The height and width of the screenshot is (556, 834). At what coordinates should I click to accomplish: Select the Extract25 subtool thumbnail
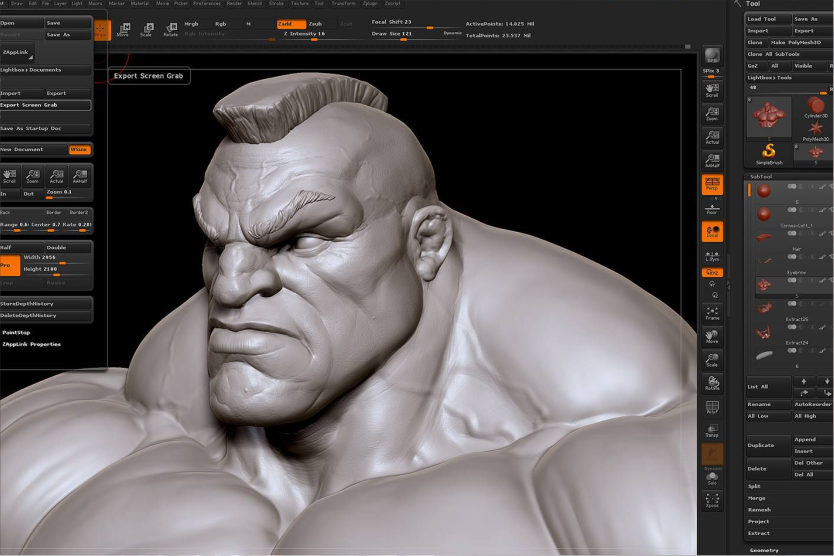(x=764, y=309)
